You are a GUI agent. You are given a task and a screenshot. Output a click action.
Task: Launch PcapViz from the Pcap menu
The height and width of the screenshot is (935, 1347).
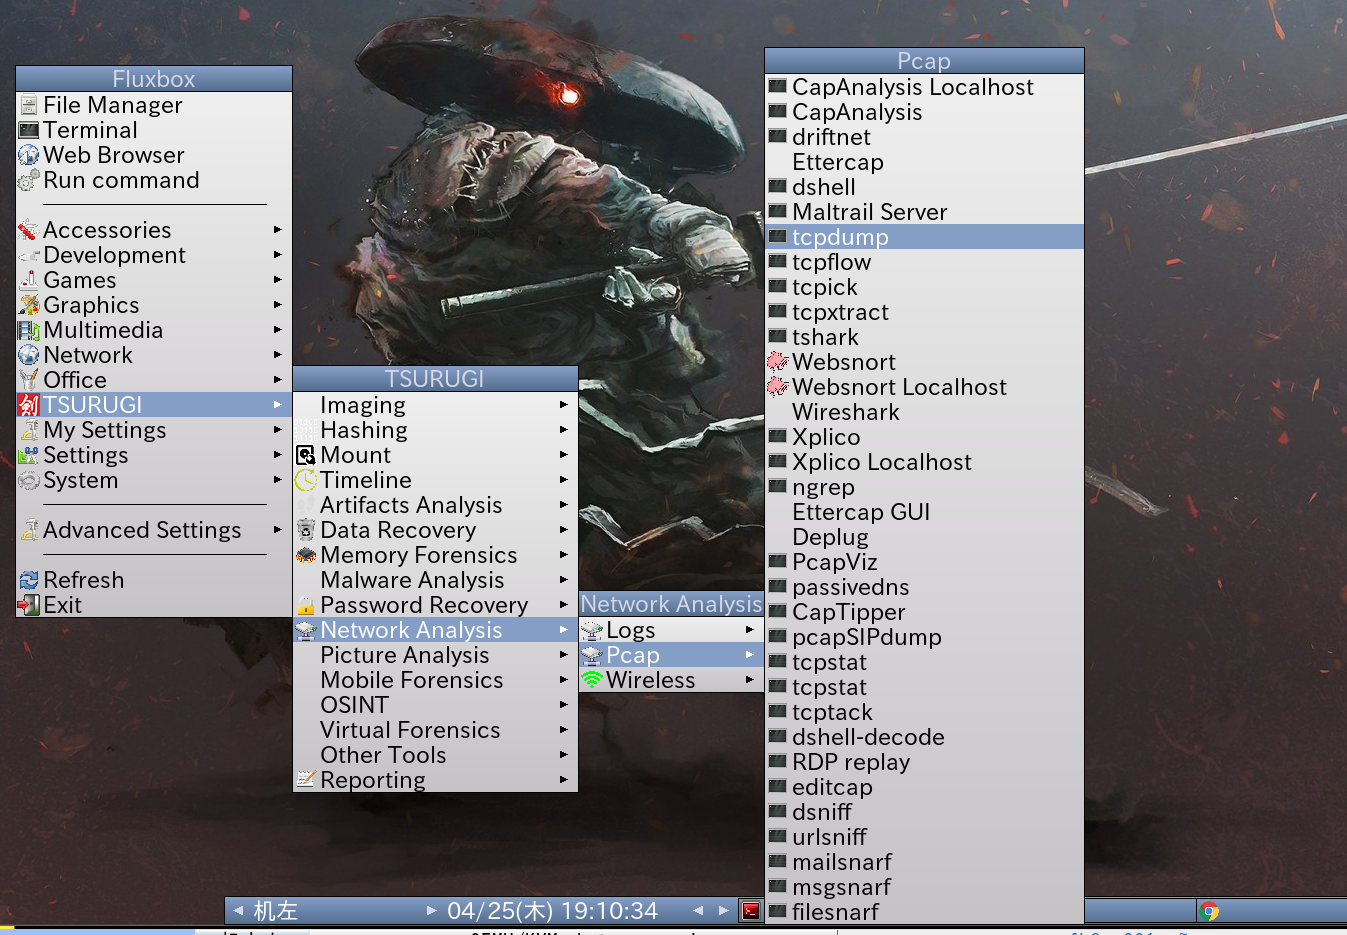click(924, 562)
